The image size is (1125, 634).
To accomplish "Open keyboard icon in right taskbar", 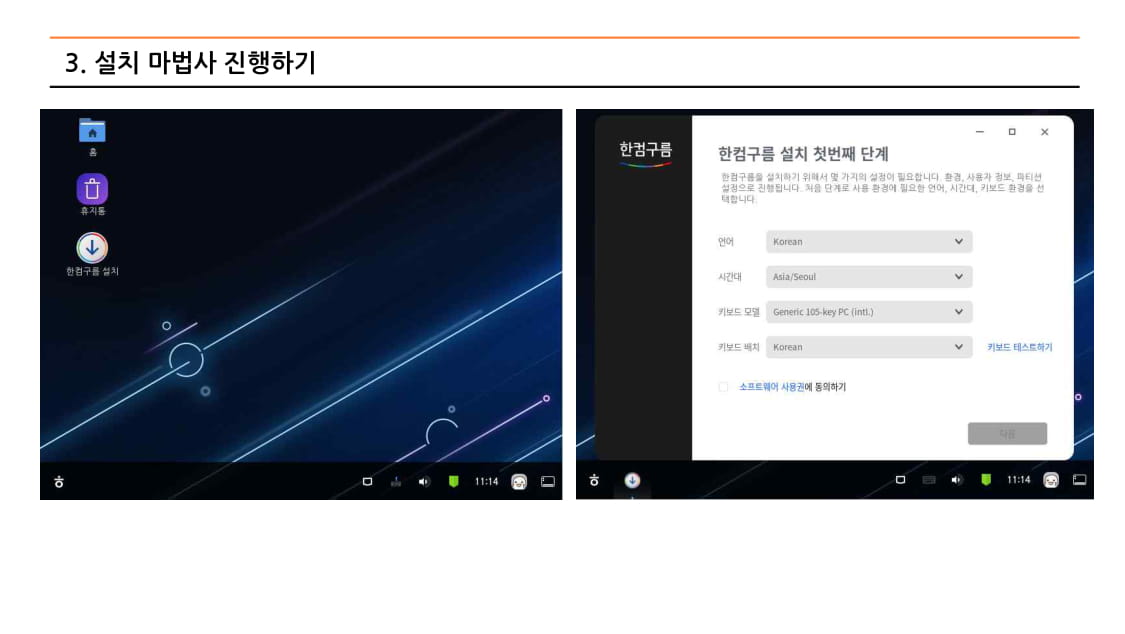I will point(929,480).
